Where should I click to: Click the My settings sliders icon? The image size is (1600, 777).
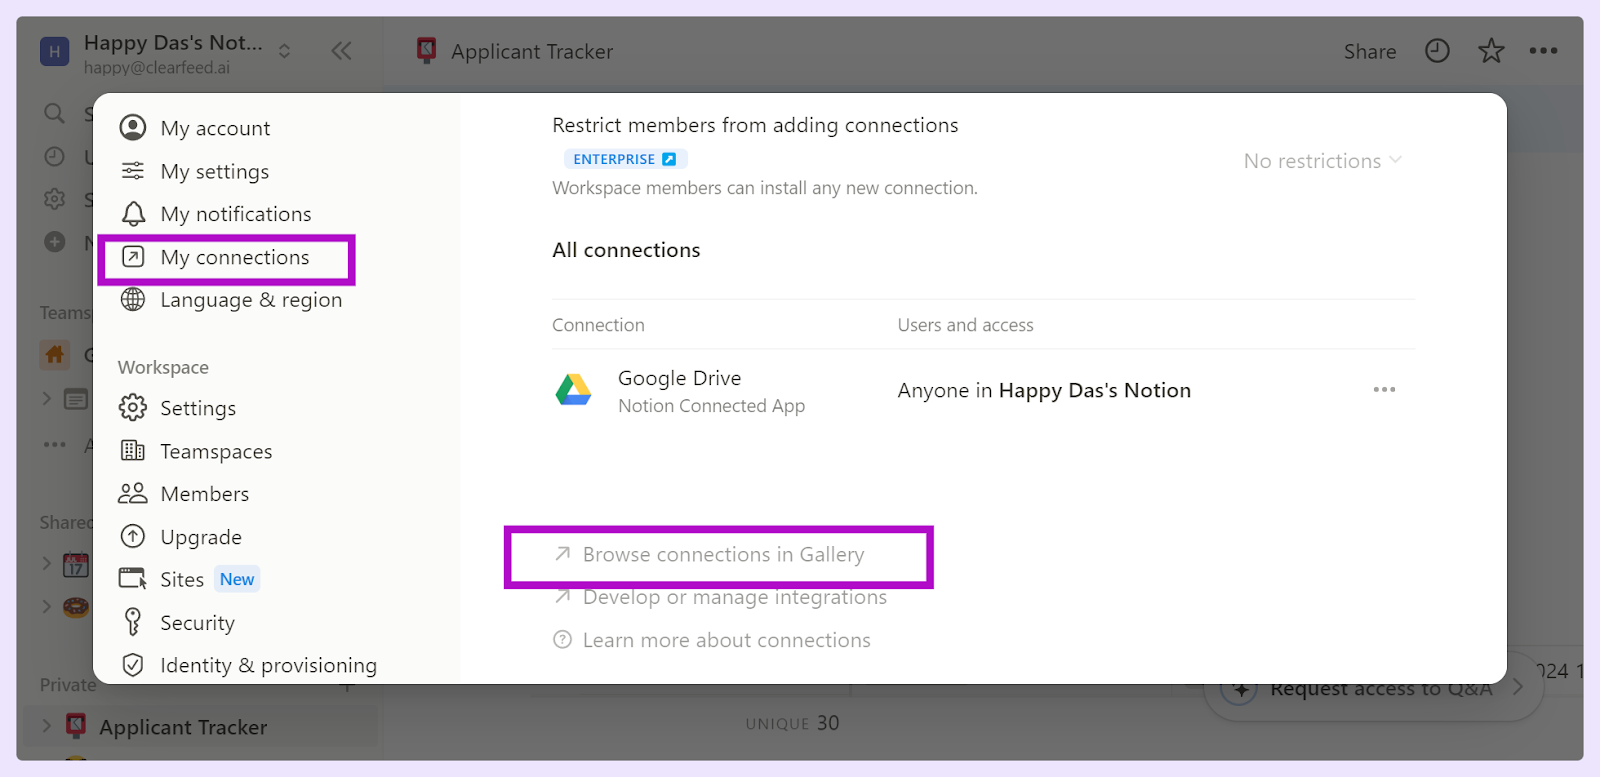(x=133, y=171)
